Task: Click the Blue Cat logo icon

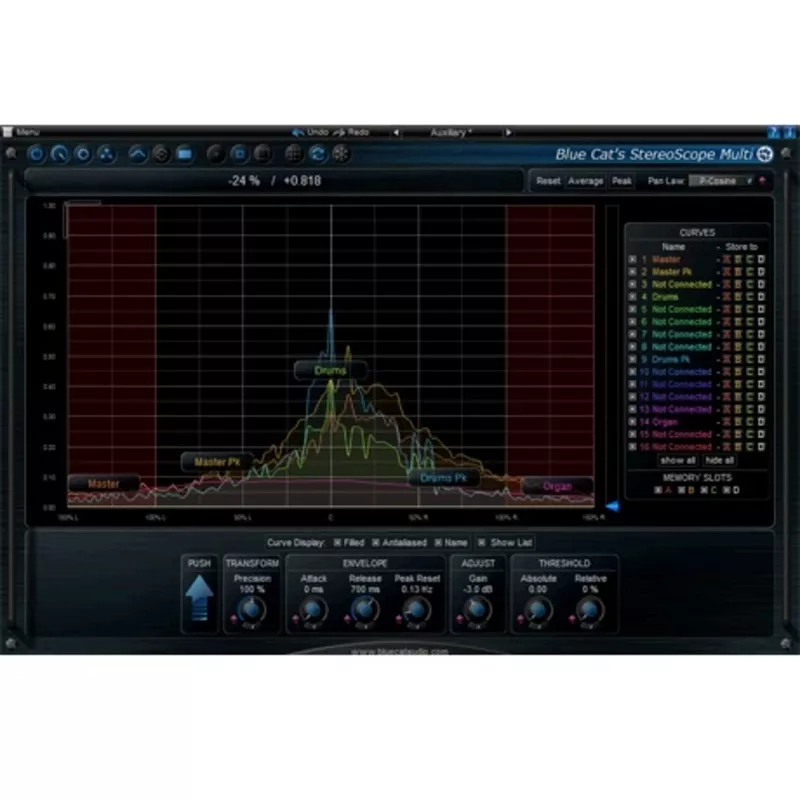Action: point(764,154)
